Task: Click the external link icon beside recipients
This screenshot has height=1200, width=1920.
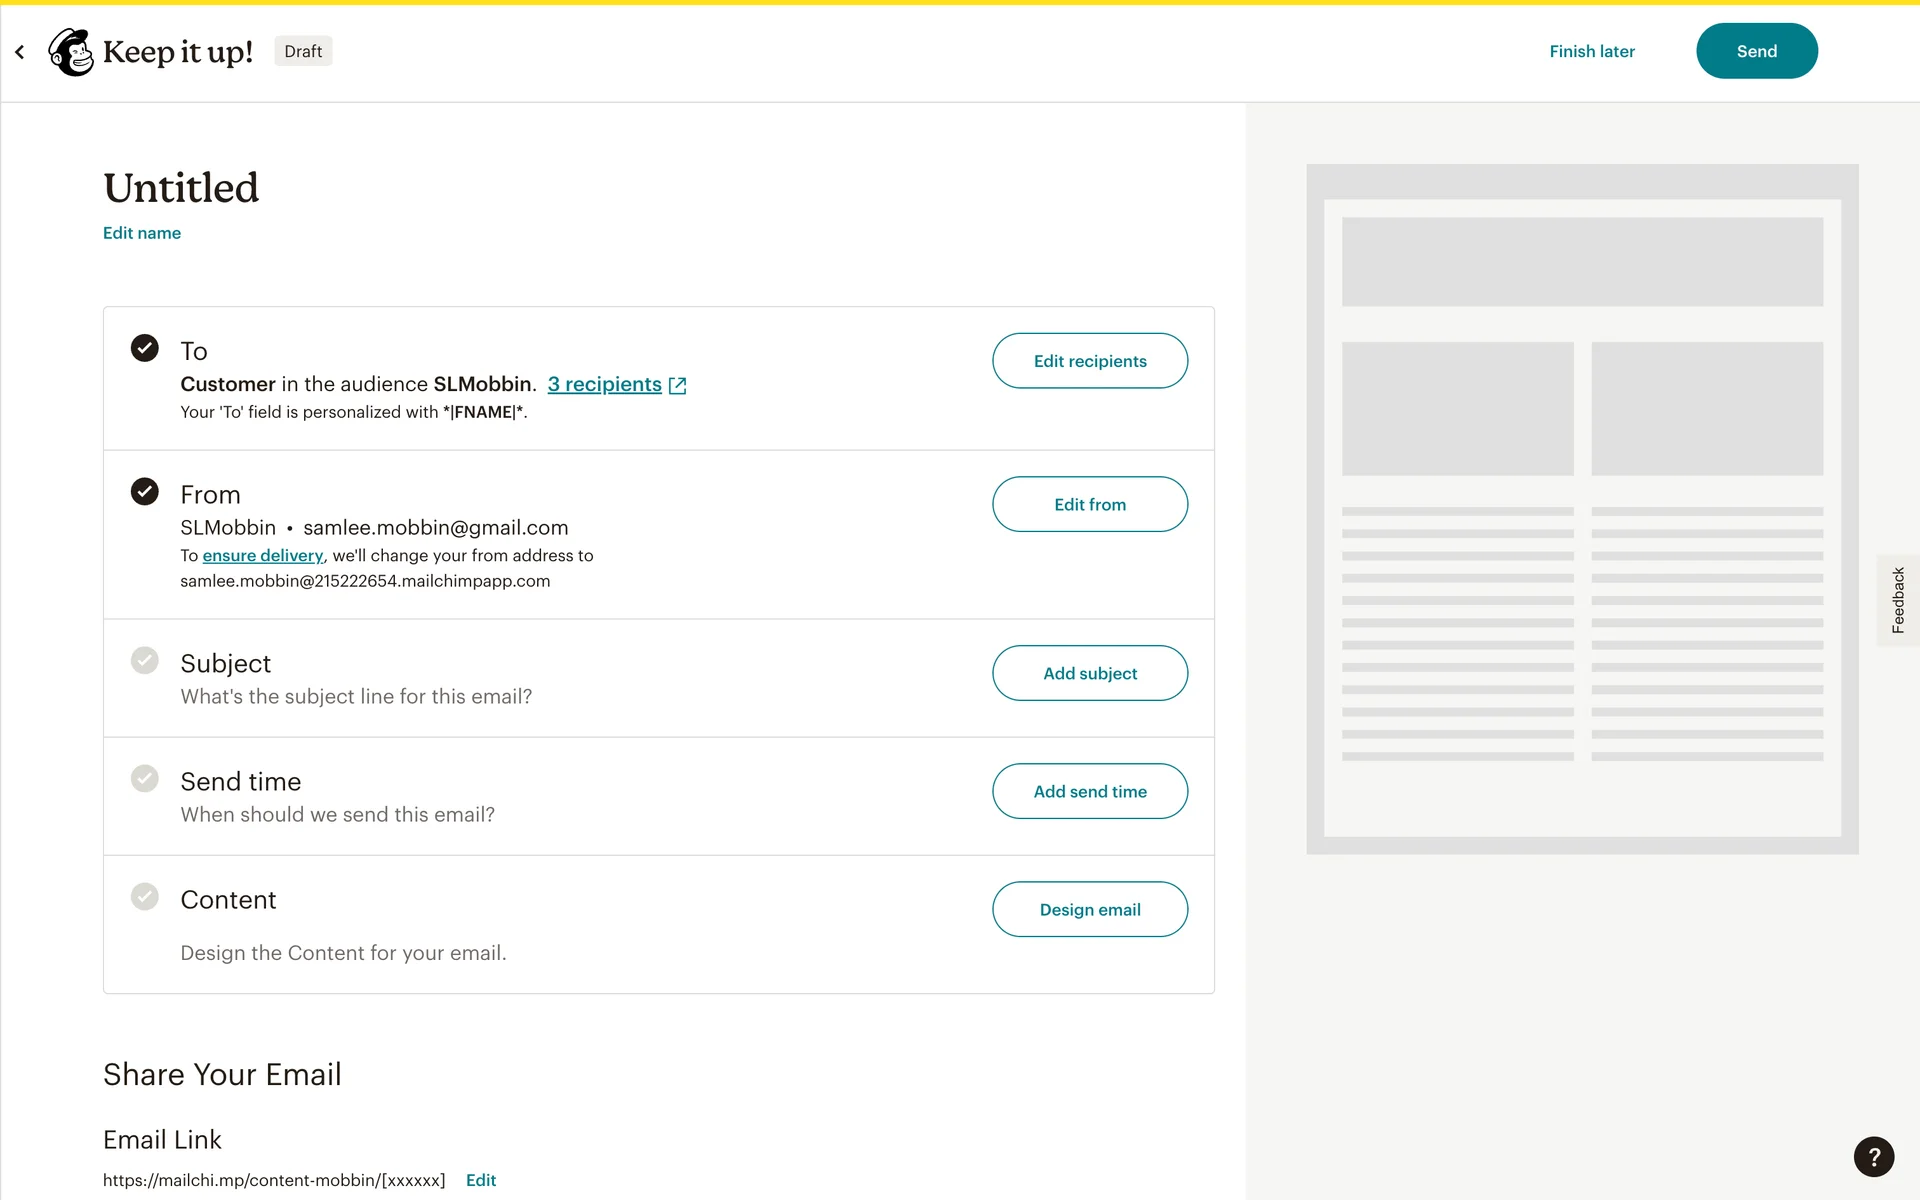Action: [678, 386]
